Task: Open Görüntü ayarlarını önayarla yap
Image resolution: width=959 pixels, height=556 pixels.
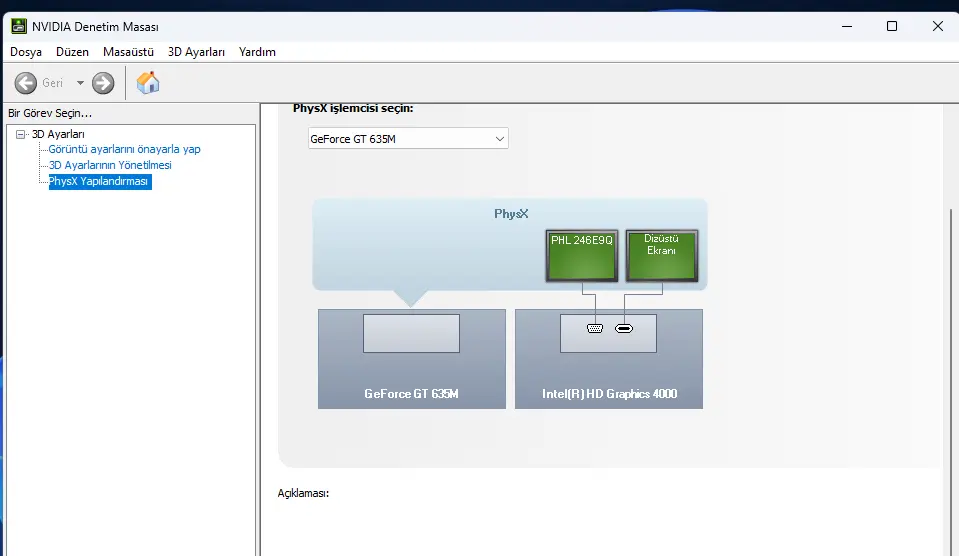Action: tap(124, 149)
